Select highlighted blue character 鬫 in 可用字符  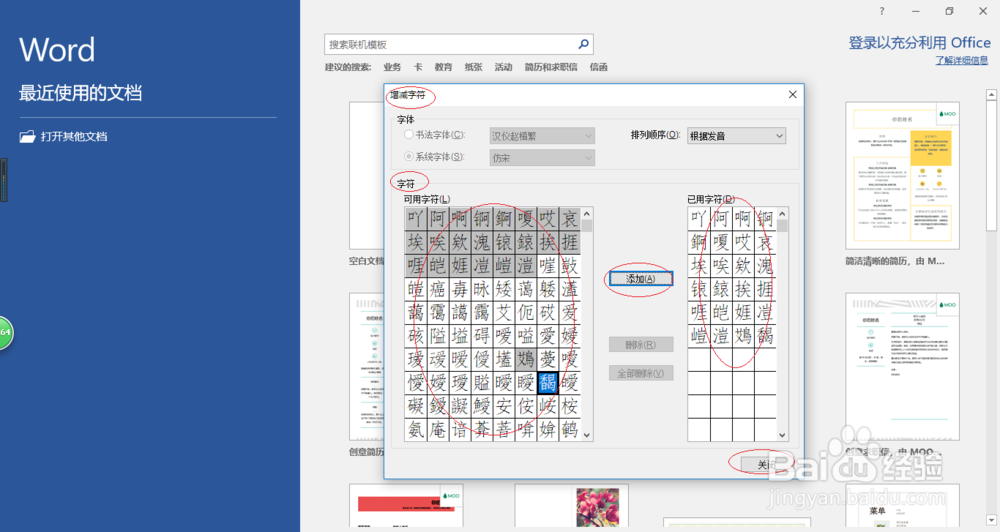click(548, 382)
